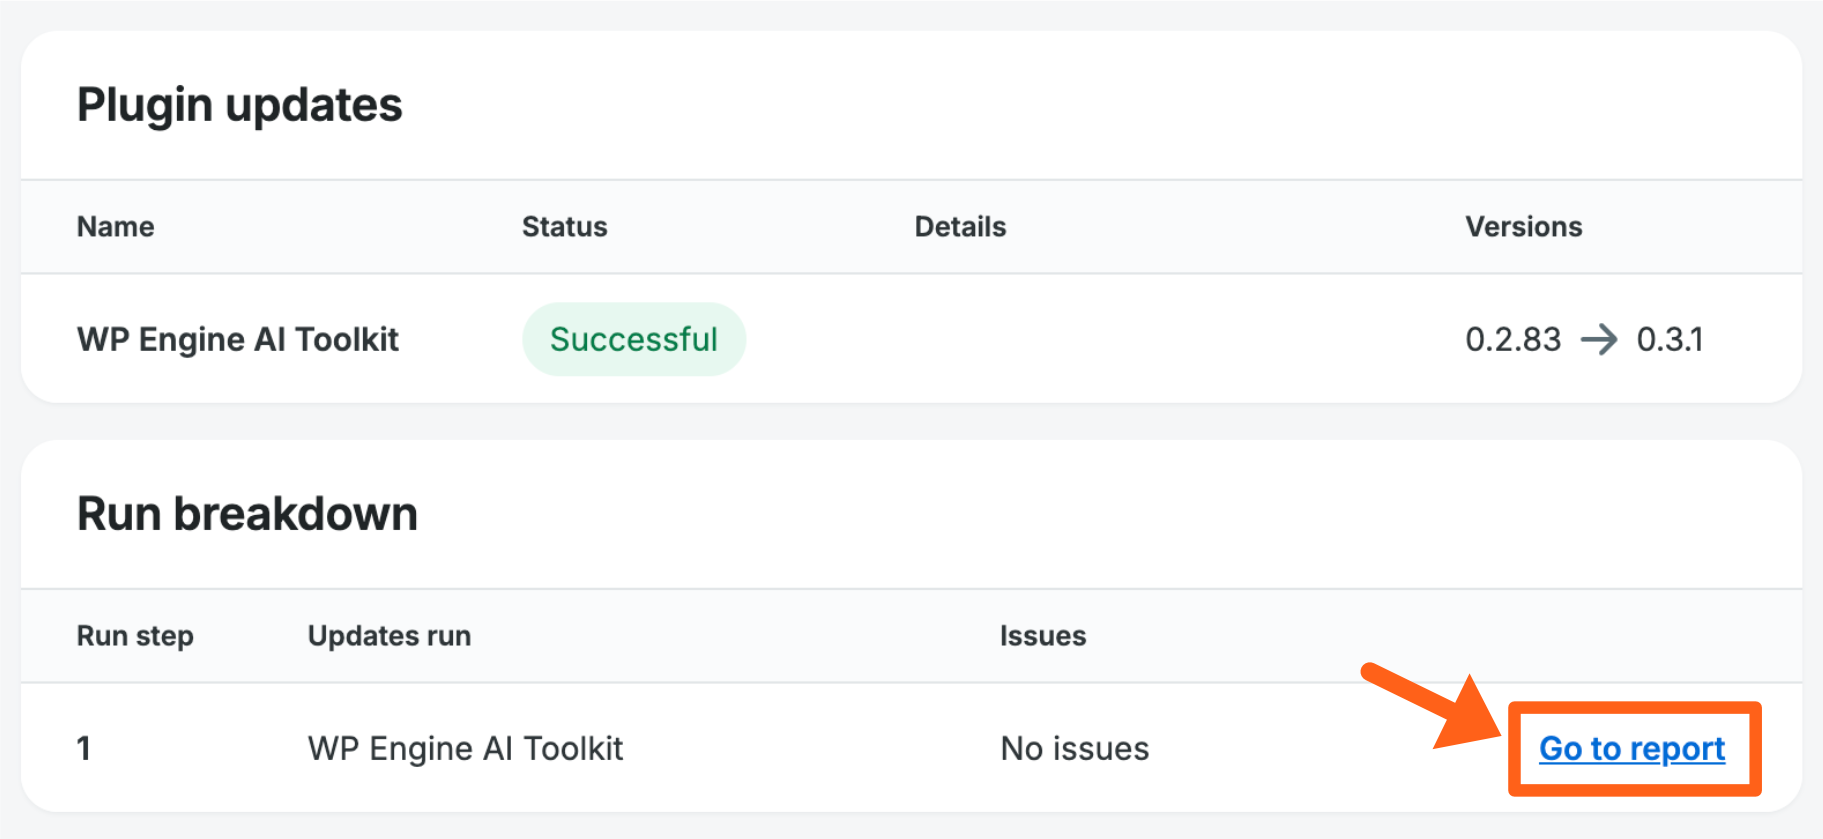Click the new version number 0.3.1

point(1669,340)
